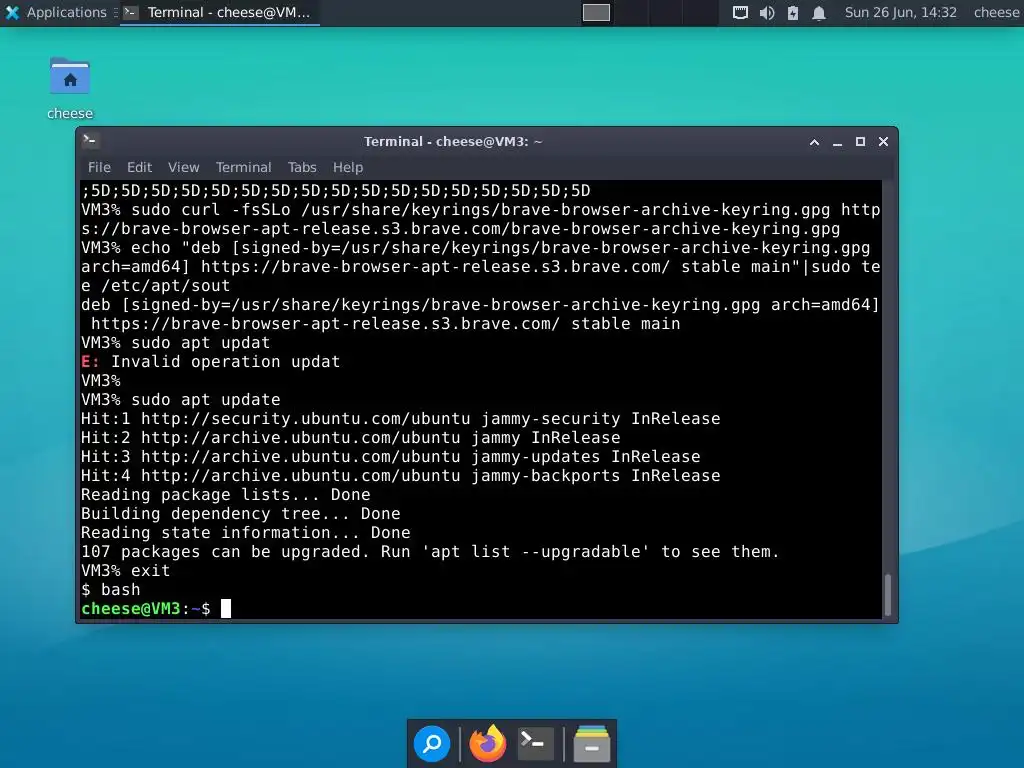Open the Applications menu in the top panel
This screenshot has width=1024, height=768.
point(56,12)
